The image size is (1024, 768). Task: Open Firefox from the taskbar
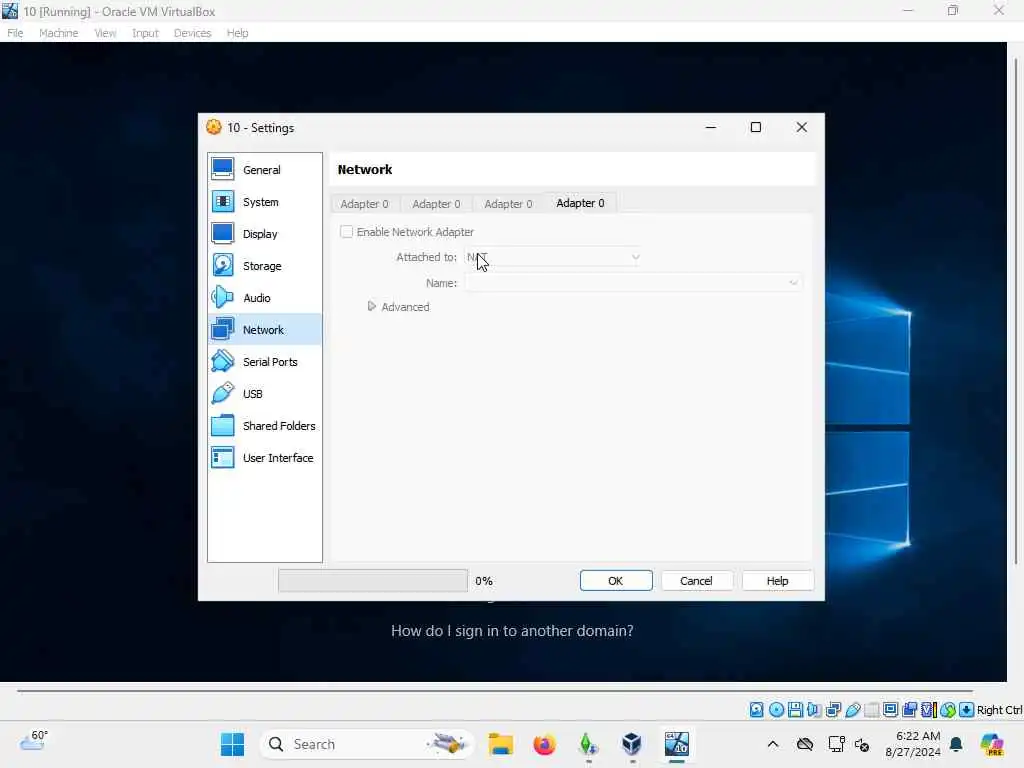[544, 744]
